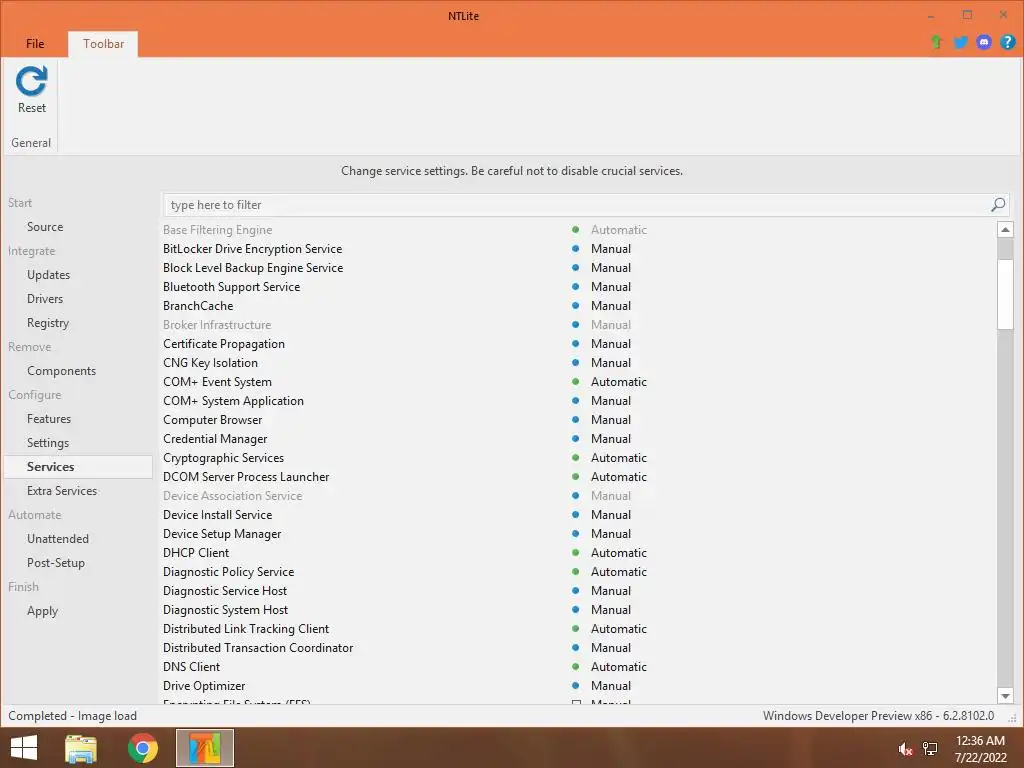
Task: Click the NTLite taskbar icon
Action: tap(204, 748)
